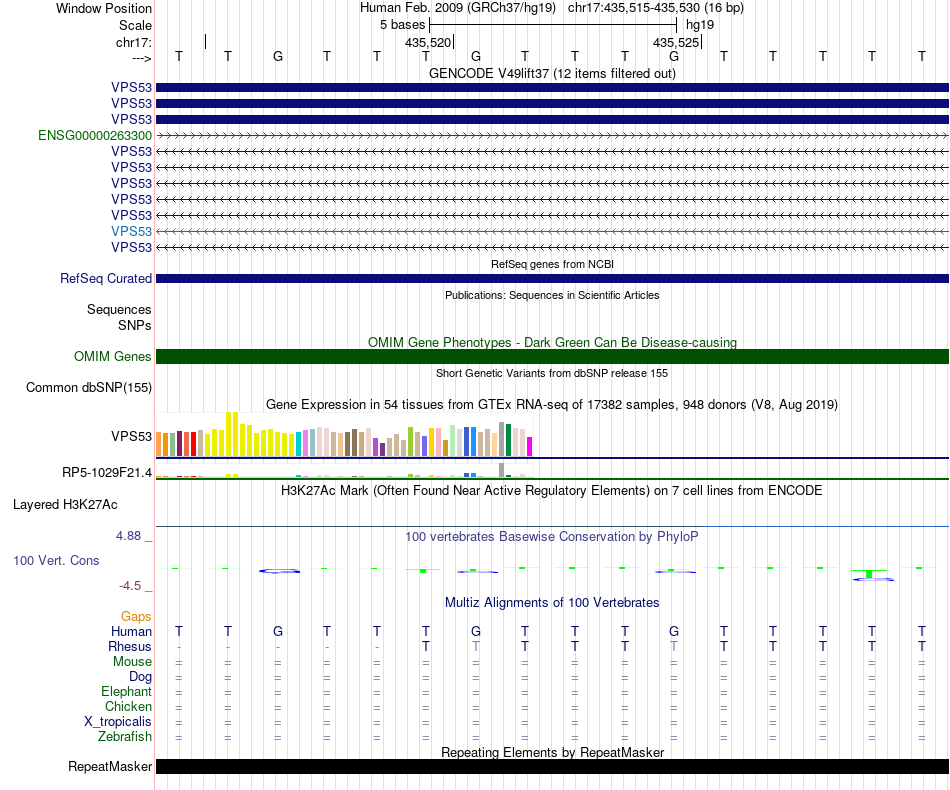Viewport: 950px width, 790px height.
Task: Click the RP5-1029F21.4 gene label
Action: tap(107, 473)
